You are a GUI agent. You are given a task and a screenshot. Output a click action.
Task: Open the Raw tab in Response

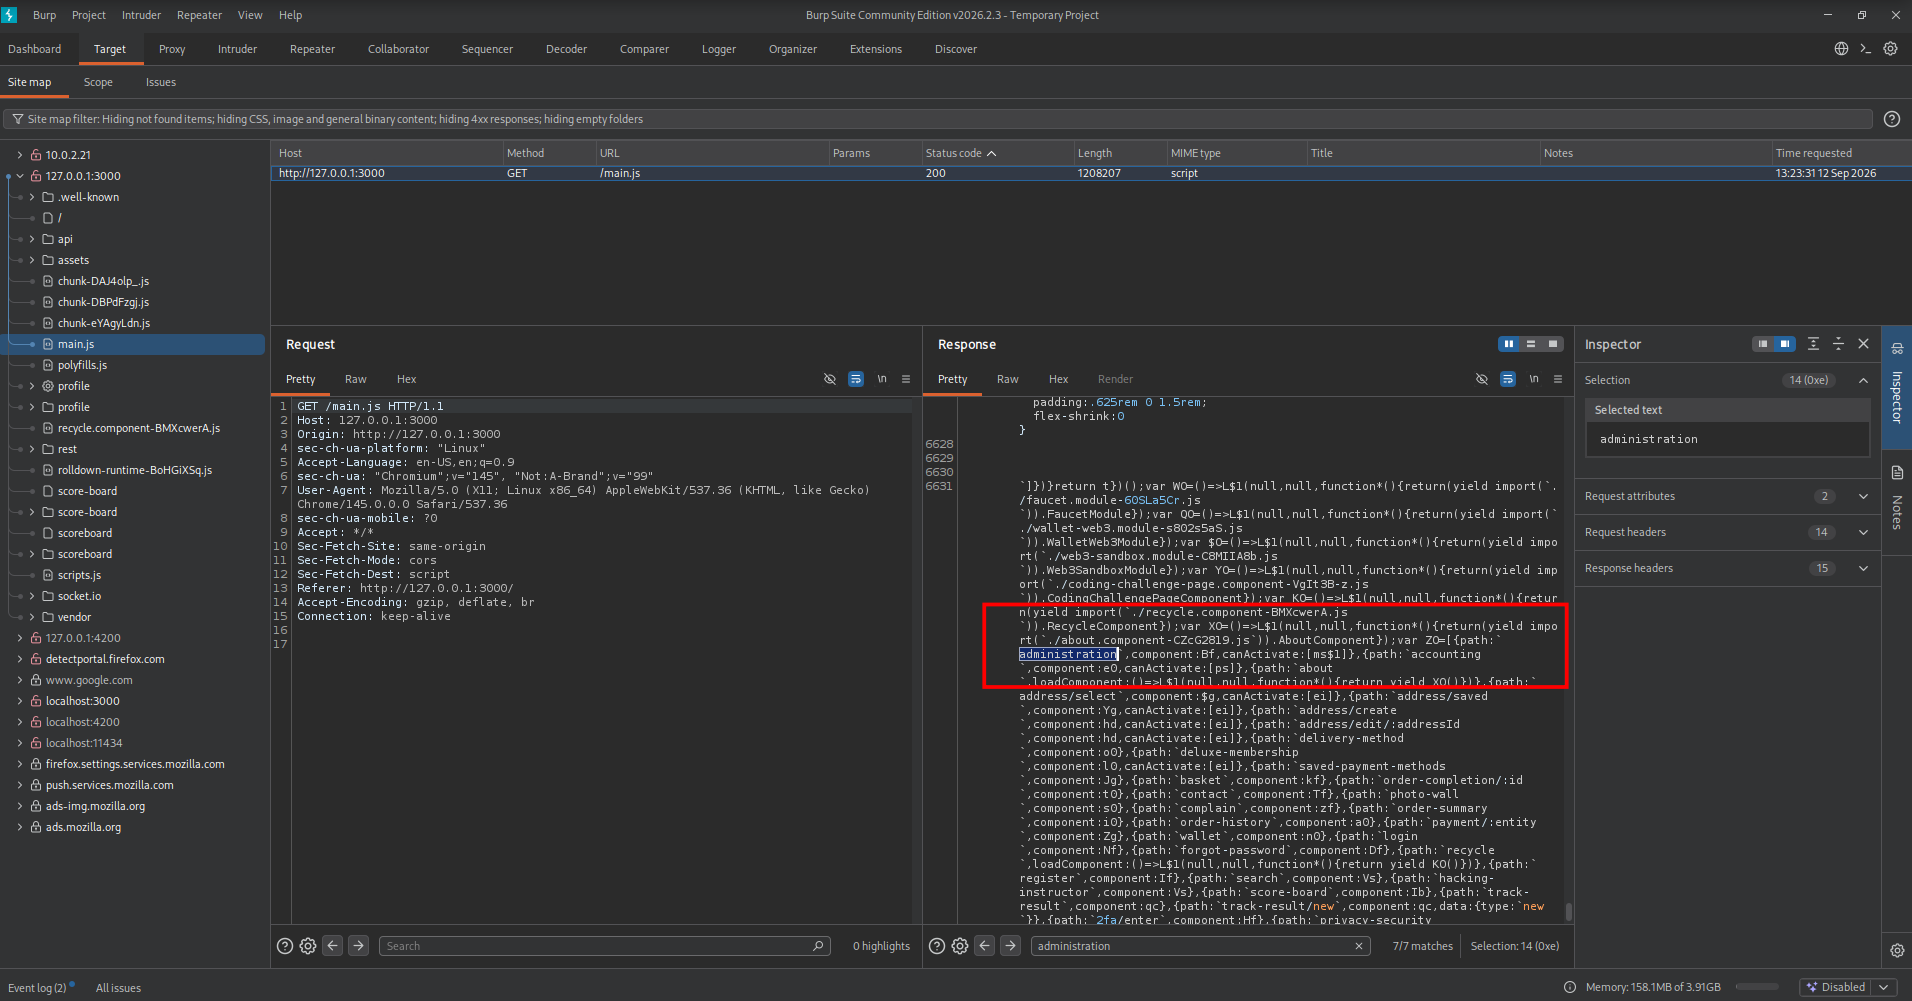[1007, 379]
